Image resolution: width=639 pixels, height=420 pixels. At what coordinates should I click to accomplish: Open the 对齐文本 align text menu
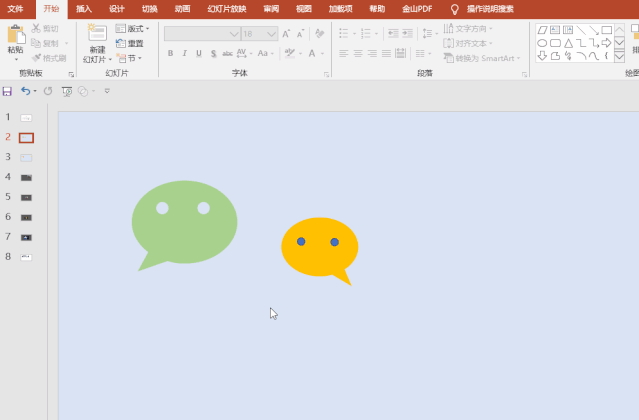click(468, 43)
